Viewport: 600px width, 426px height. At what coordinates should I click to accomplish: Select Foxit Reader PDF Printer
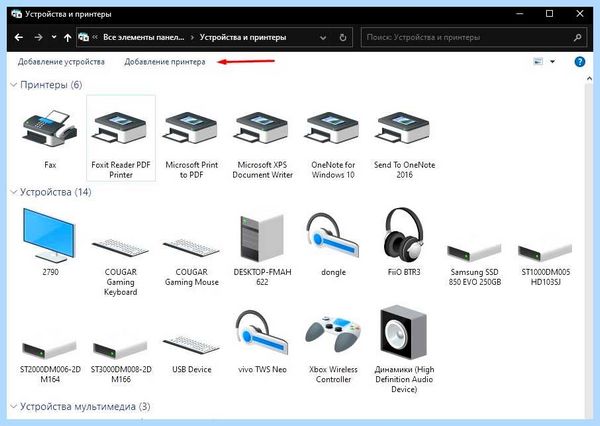point(121,138)
